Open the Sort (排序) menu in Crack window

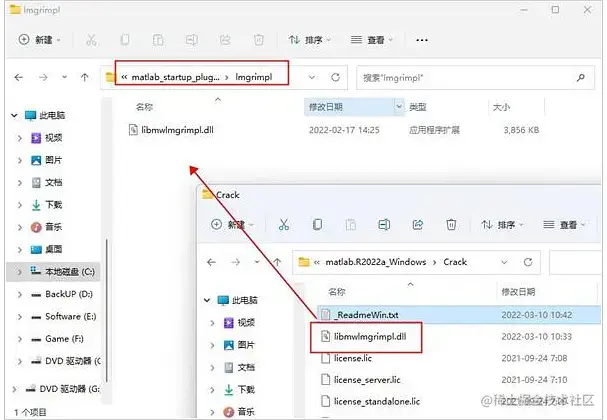(x=502, y=225)
